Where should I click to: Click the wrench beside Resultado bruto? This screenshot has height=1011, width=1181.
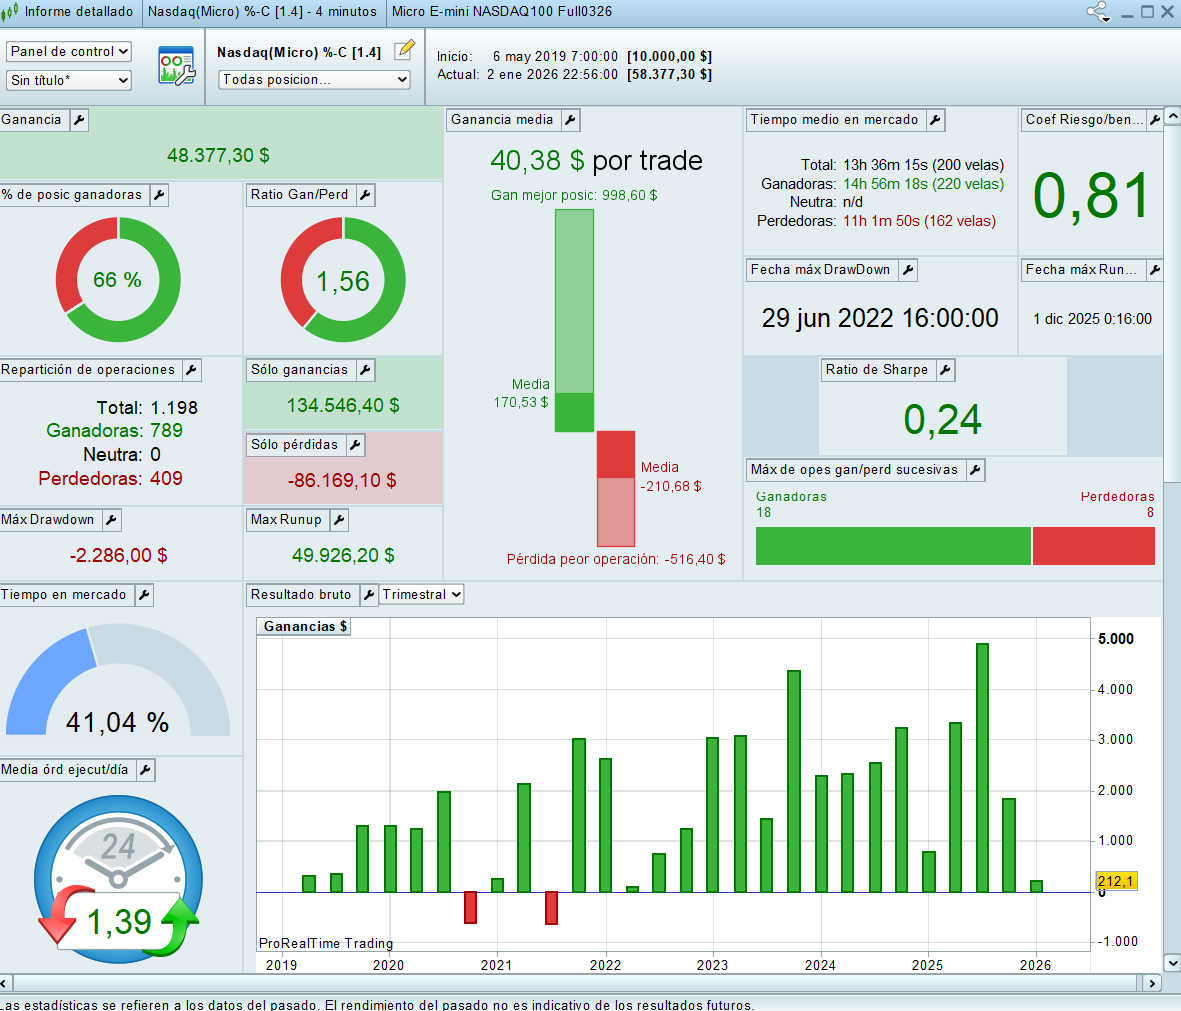368,595
